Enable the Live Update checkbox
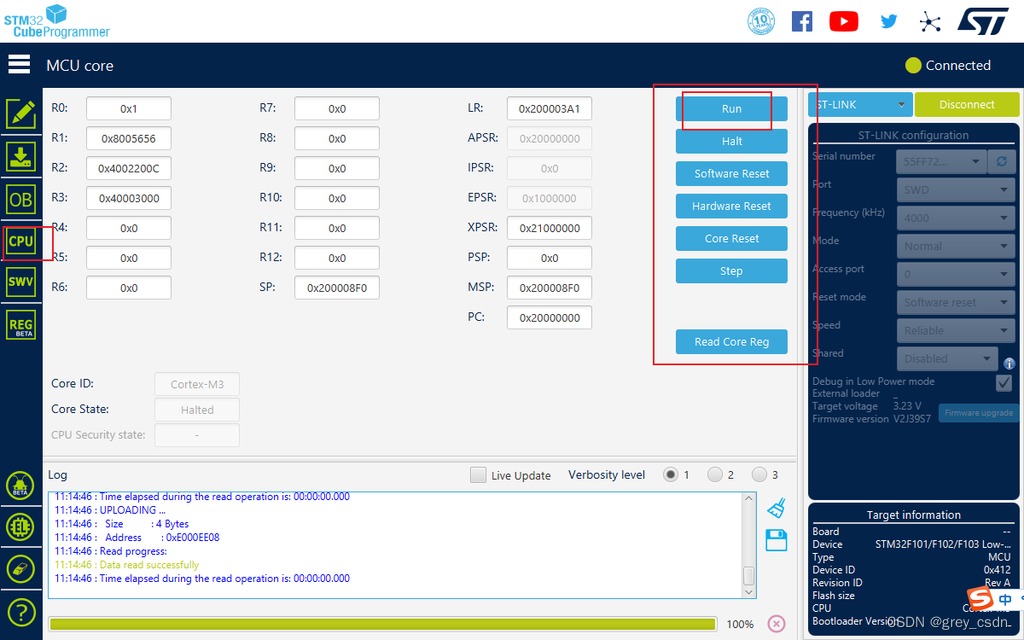This screenshot has height=640, width=1024. 478,475
